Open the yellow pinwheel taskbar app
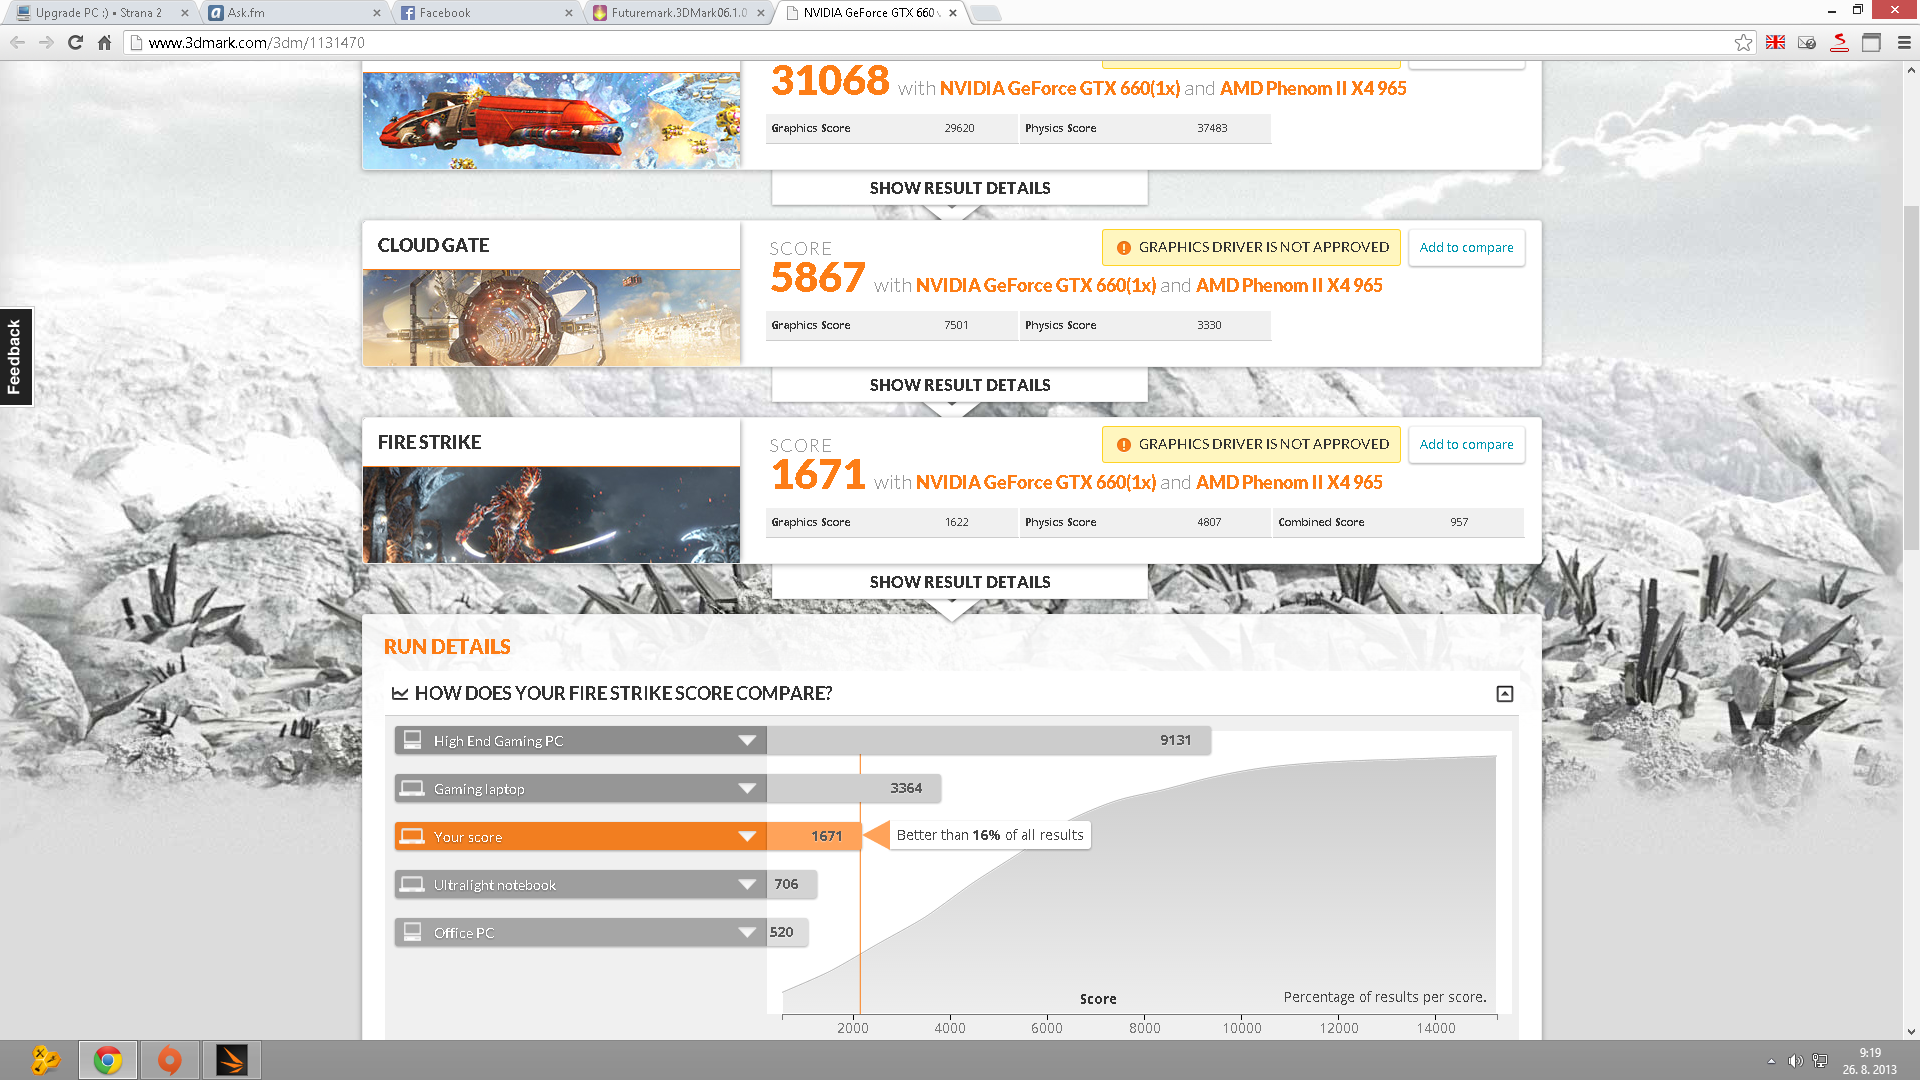 pyautogui.click(x=46, y=1060)
